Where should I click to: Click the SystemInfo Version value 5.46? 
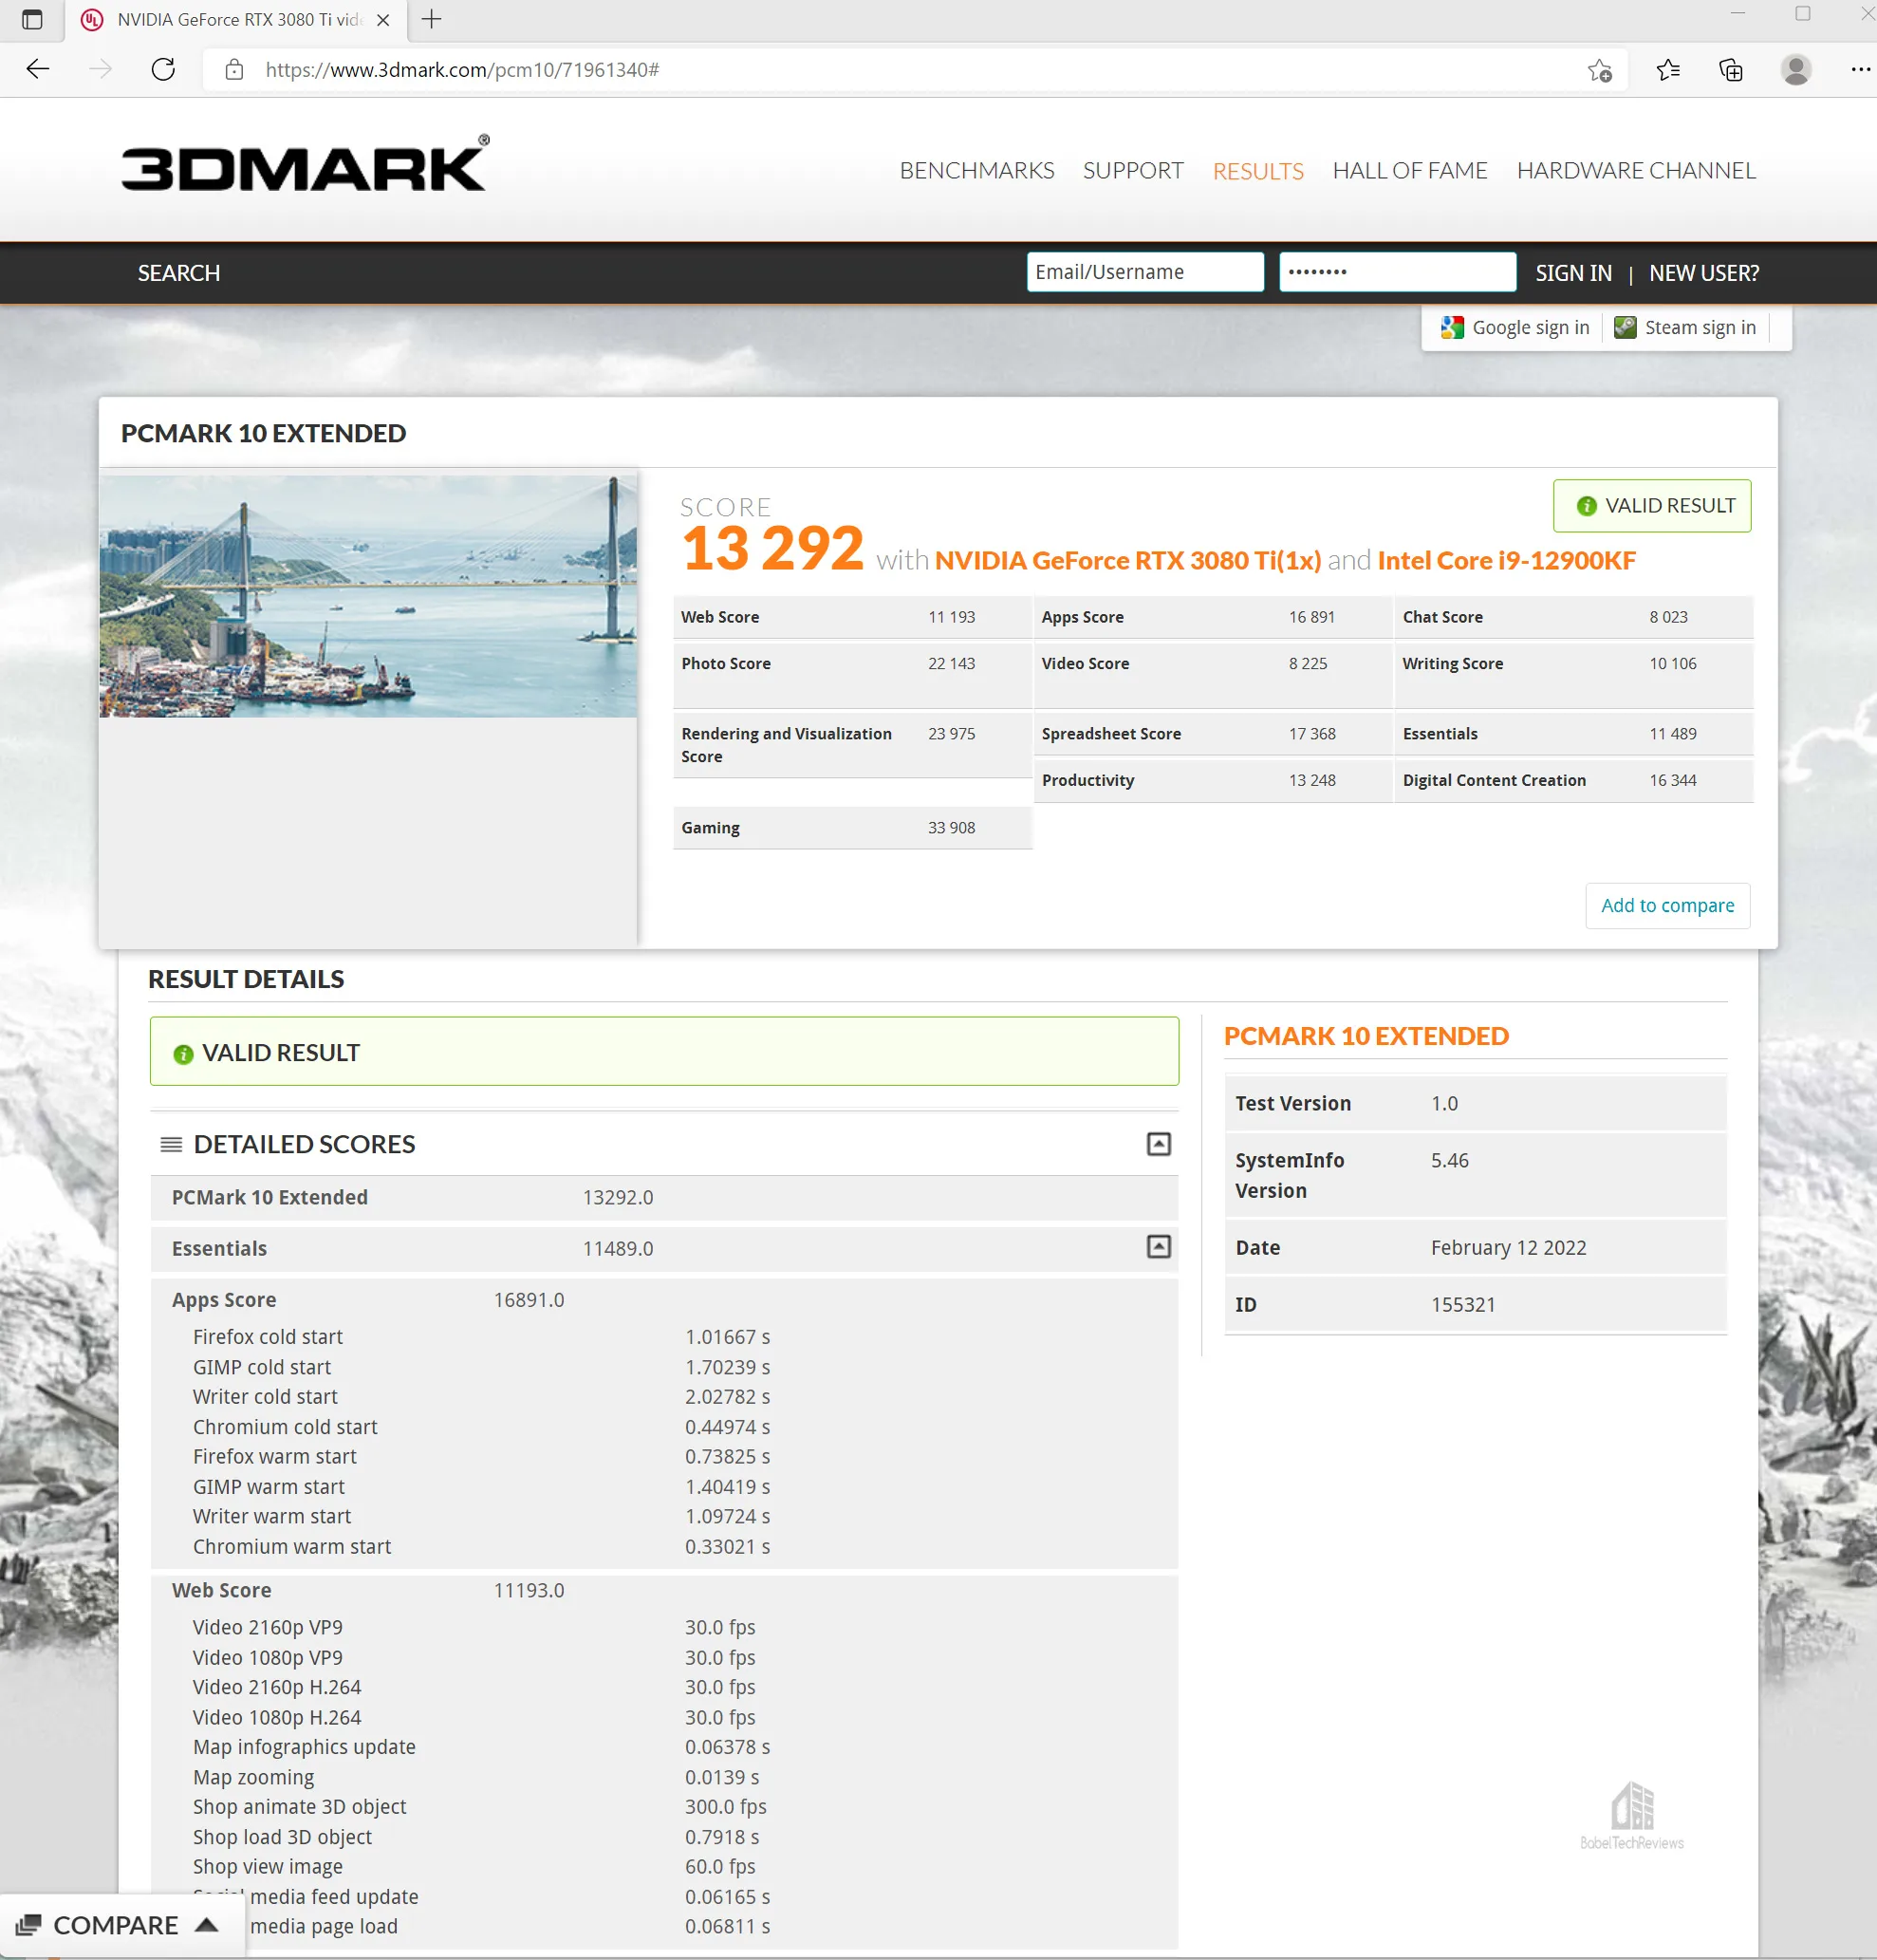pyautogui.click(x=1449, y=1161)
